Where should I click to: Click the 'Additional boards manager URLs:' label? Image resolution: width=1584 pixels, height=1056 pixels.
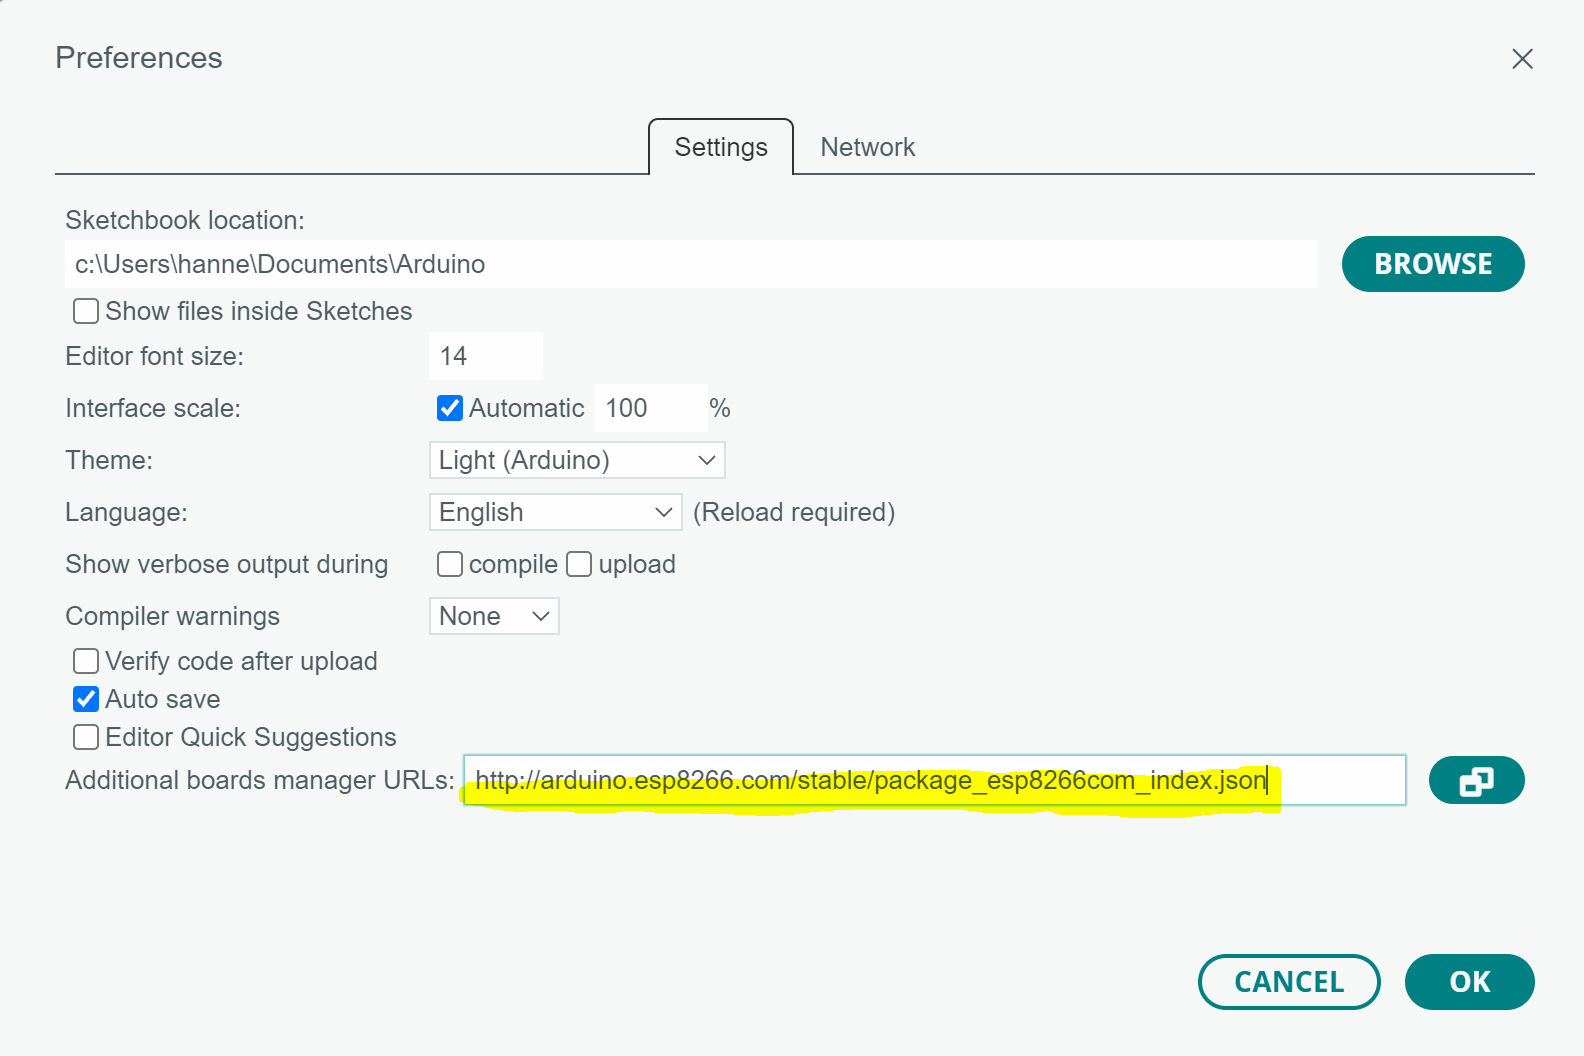260,780
